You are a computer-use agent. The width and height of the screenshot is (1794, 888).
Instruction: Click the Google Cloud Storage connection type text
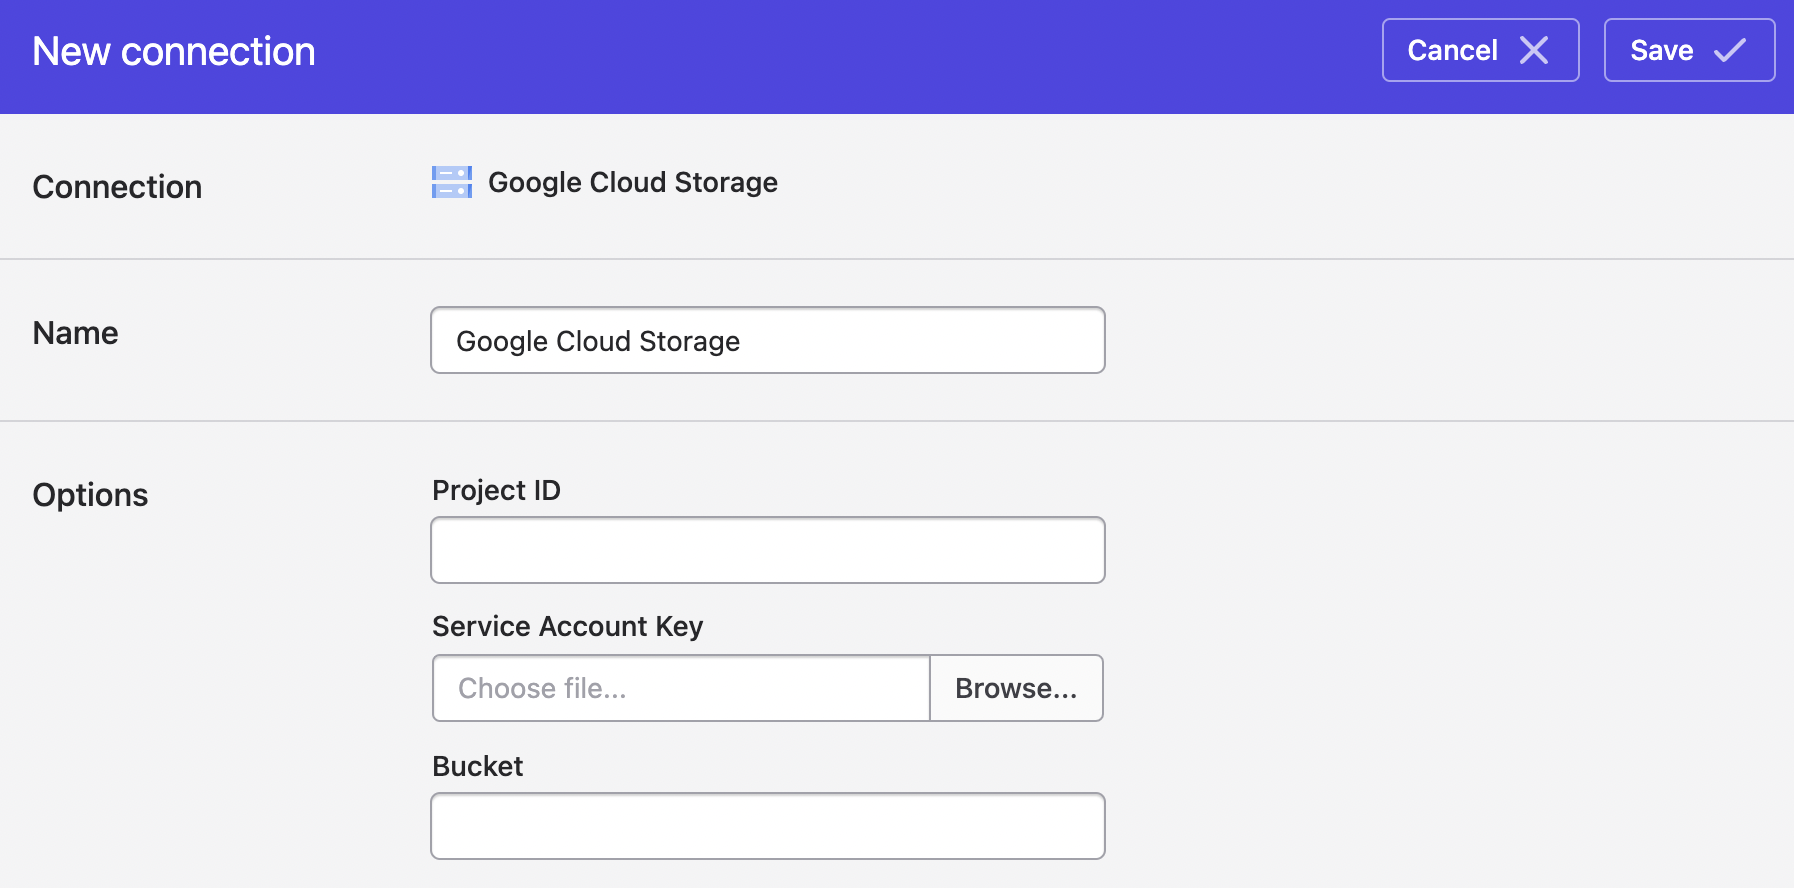(x=632, y=182)
